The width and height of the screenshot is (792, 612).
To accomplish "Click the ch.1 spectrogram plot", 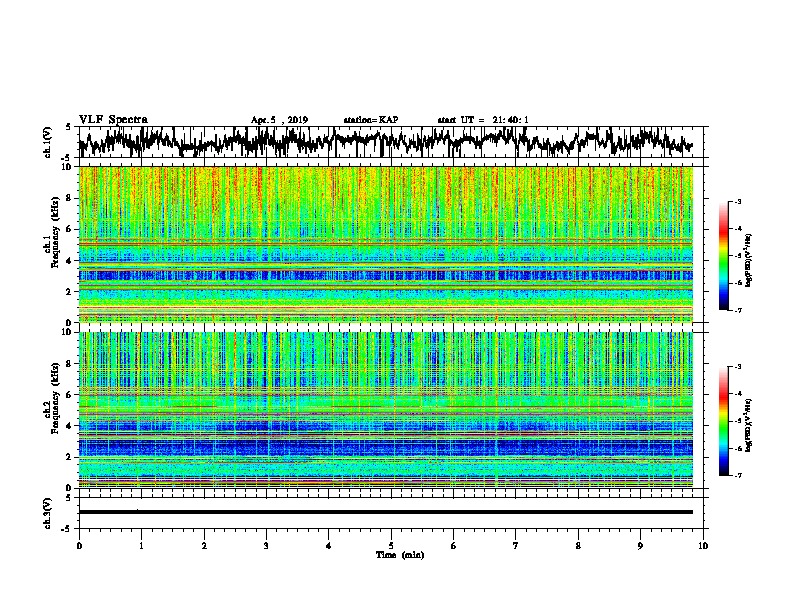I will (386, 244).
